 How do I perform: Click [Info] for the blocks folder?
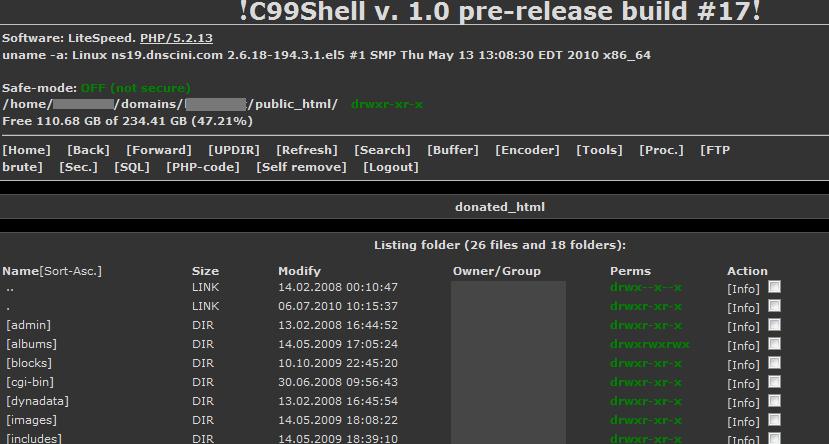[743, 364]
